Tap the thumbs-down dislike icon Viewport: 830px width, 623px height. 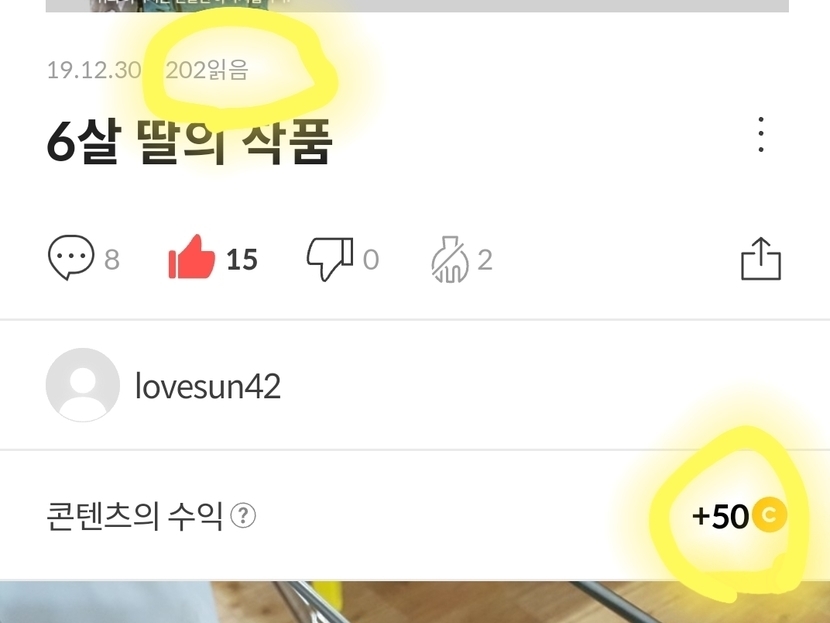tap(330, 258)
